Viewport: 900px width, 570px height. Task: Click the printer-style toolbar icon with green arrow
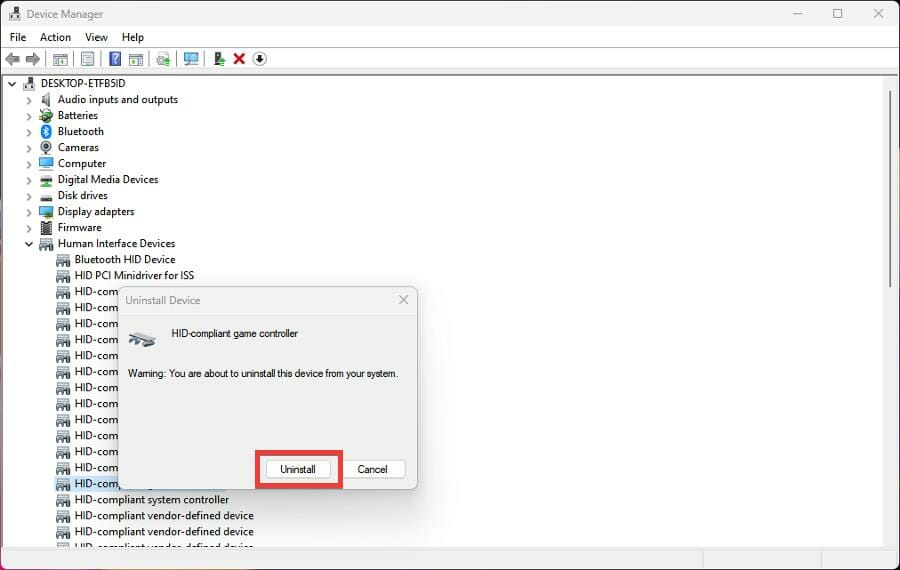(164, 59)
